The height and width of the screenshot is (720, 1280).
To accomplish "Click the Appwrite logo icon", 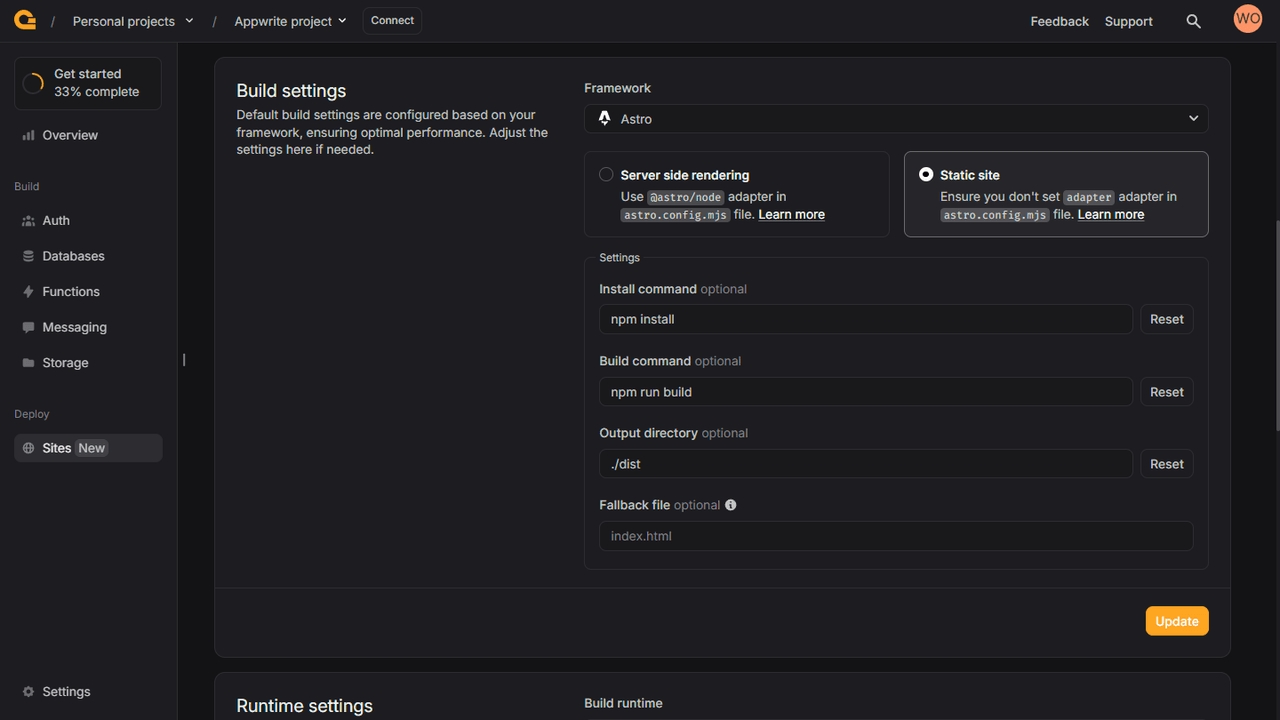I will coord(25,20).
